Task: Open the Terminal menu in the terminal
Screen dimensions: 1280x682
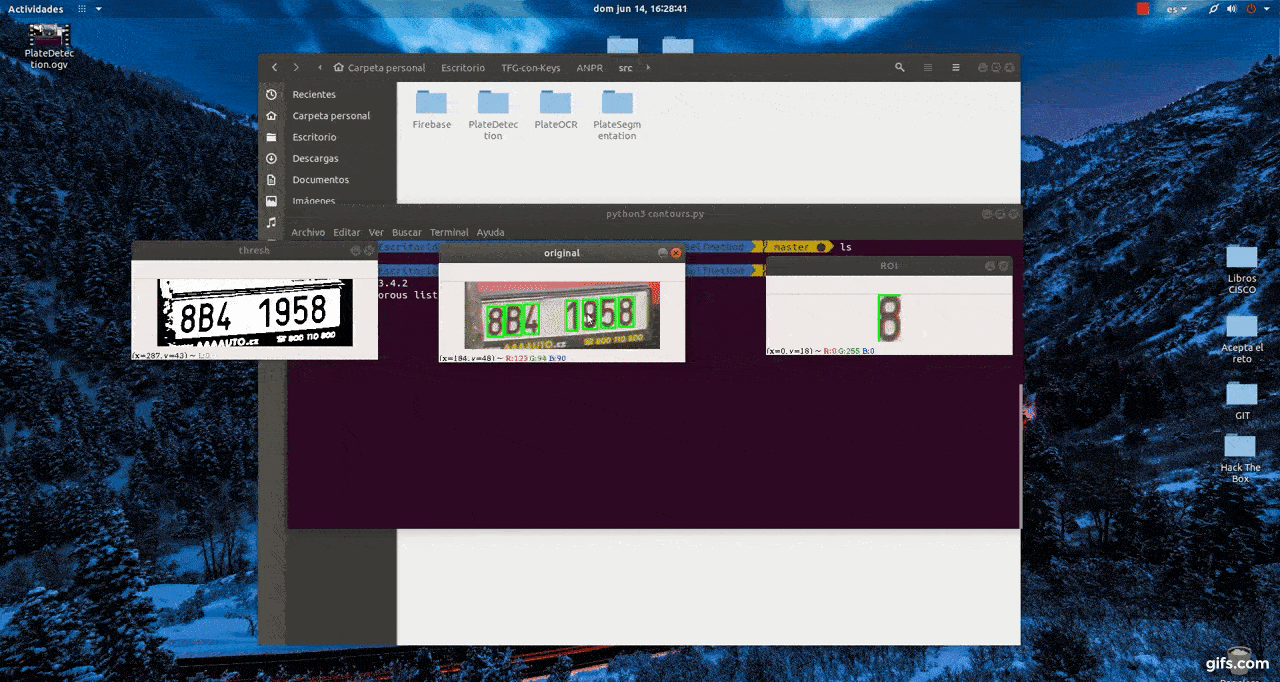Action: [449, 232]
